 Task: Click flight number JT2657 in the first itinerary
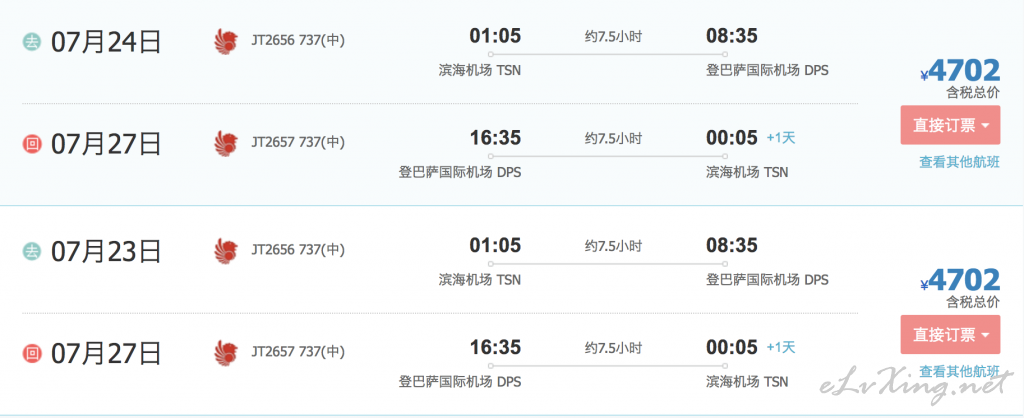pos(273,142)
